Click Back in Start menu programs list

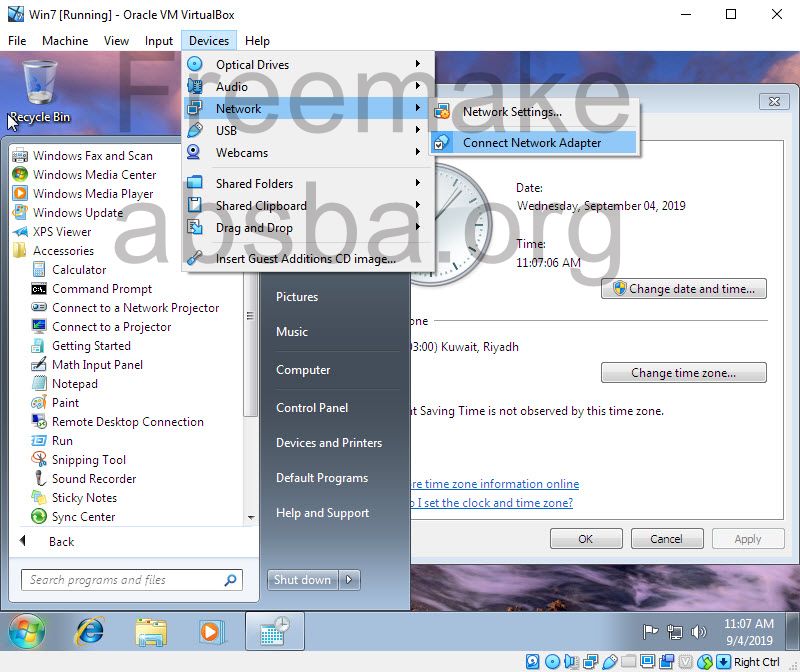tap(48, 541)
